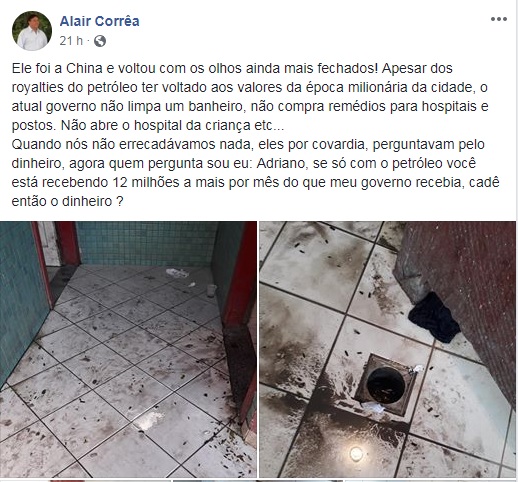Open the left photo of the tiled stalls
This screenshot has width=518, height=482.
pos(128,349)
